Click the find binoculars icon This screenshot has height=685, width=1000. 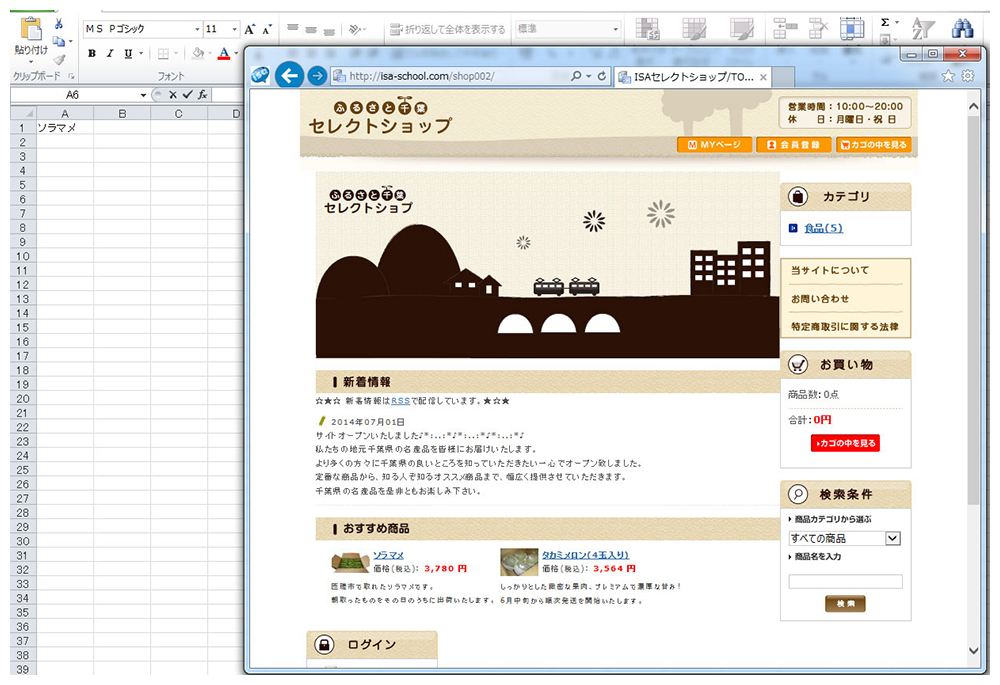coord(962,29)
